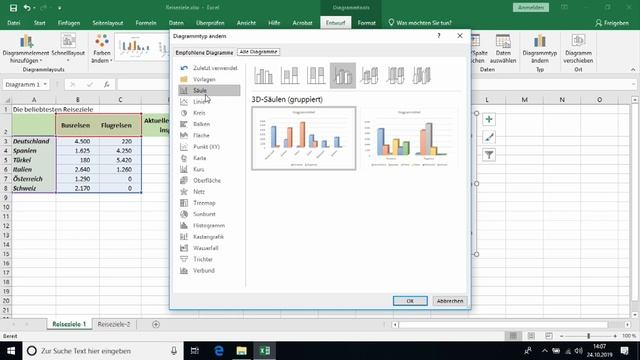Open Microsoft Edge from taskbar
Screen dimensions: 640x360
(x=219, y=351)
